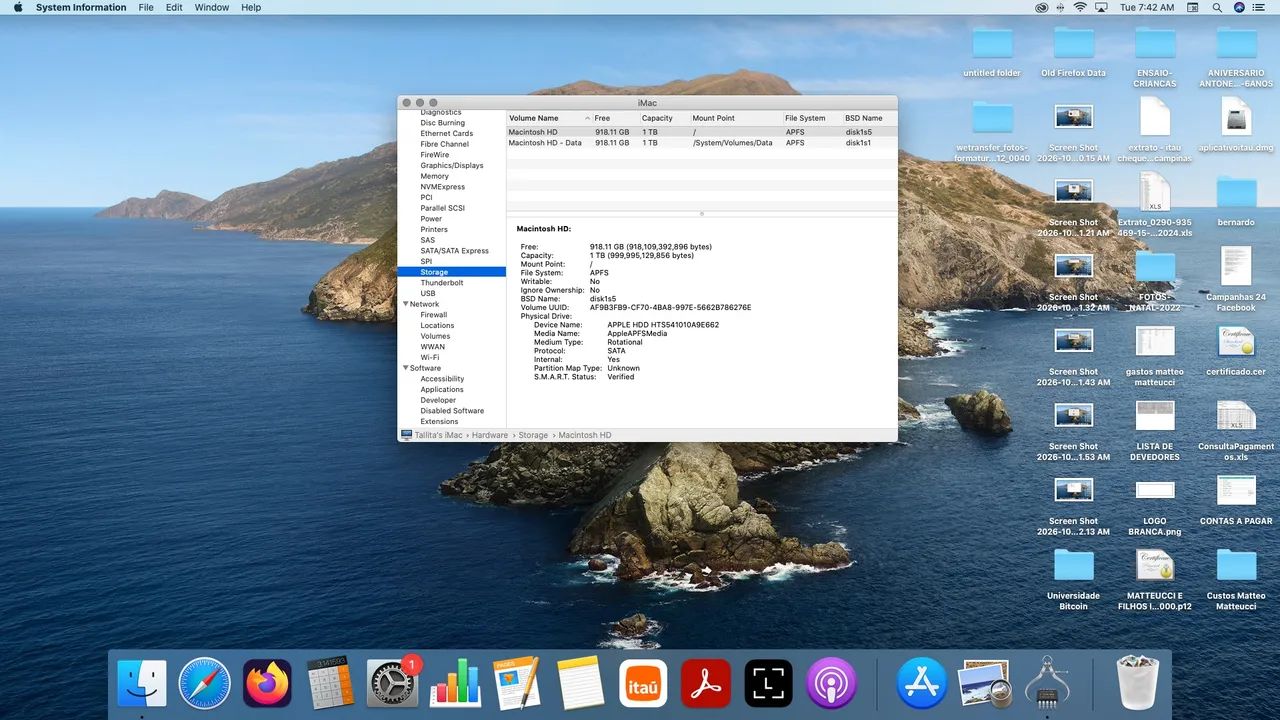Open the Calculator app in the Dock
1280x720 pixels.
330,683
